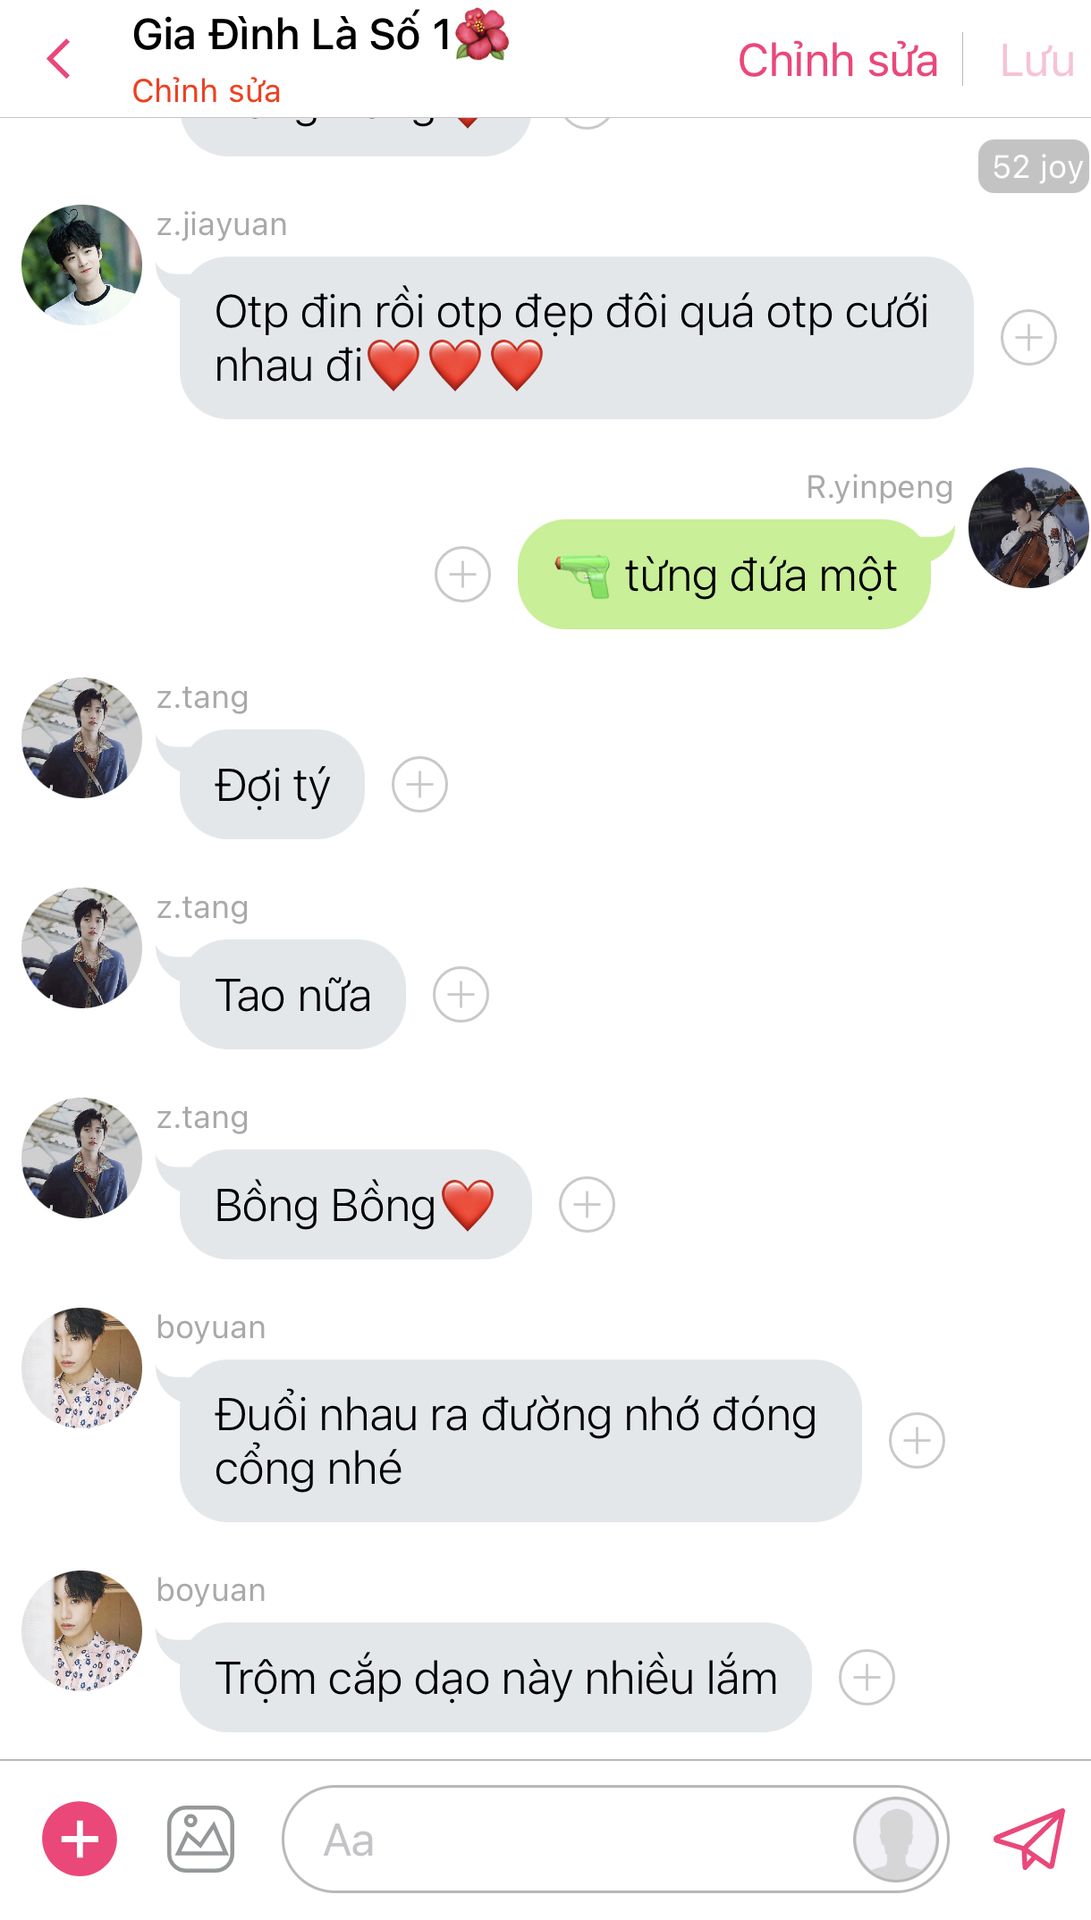
Task: Tap the '52 joy' badge
Action: [1034, 166]
